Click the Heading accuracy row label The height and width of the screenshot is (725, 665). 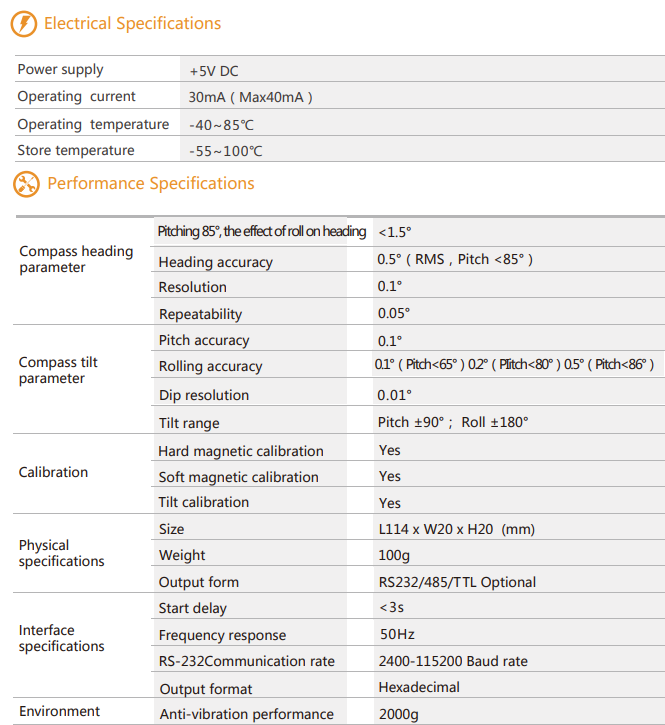(215, 262)
